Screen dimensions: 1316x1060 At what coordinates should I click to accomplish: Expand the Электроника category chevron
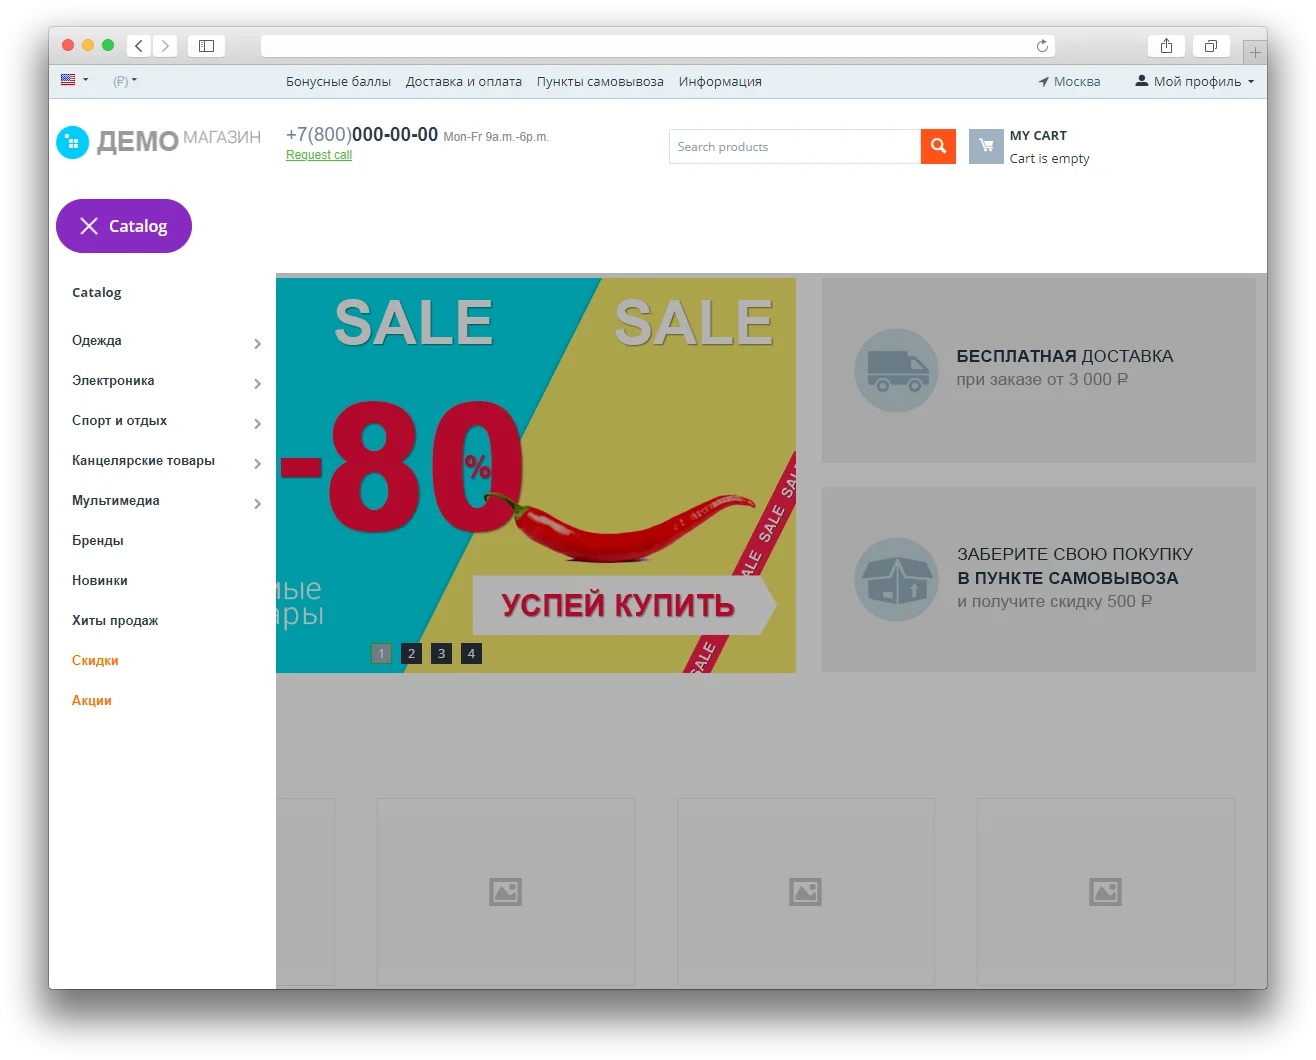click(x=257, y=384)
